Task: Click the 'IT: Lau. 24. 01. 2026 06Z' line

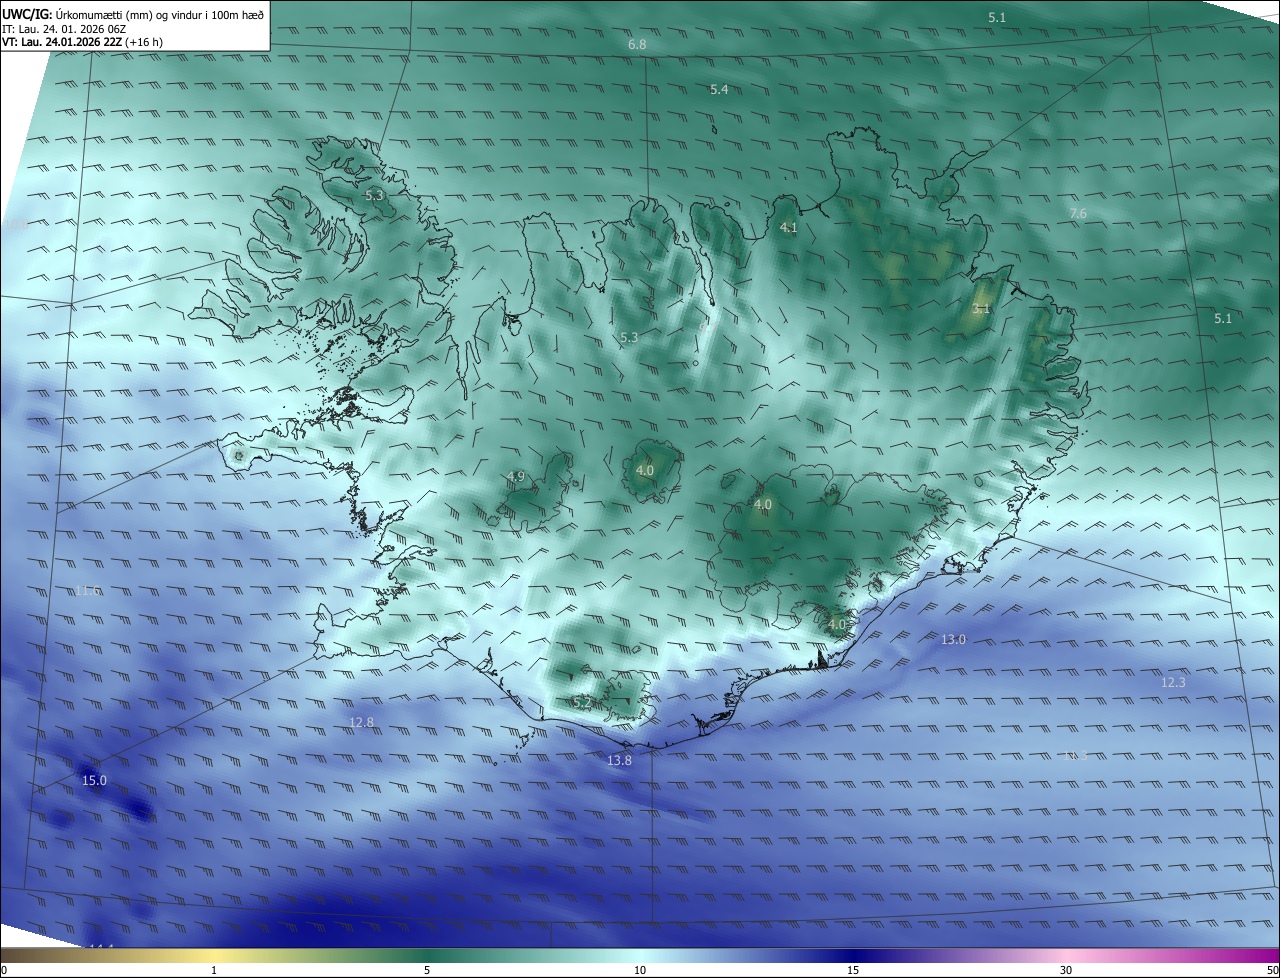Action: (x=63, y=28)
